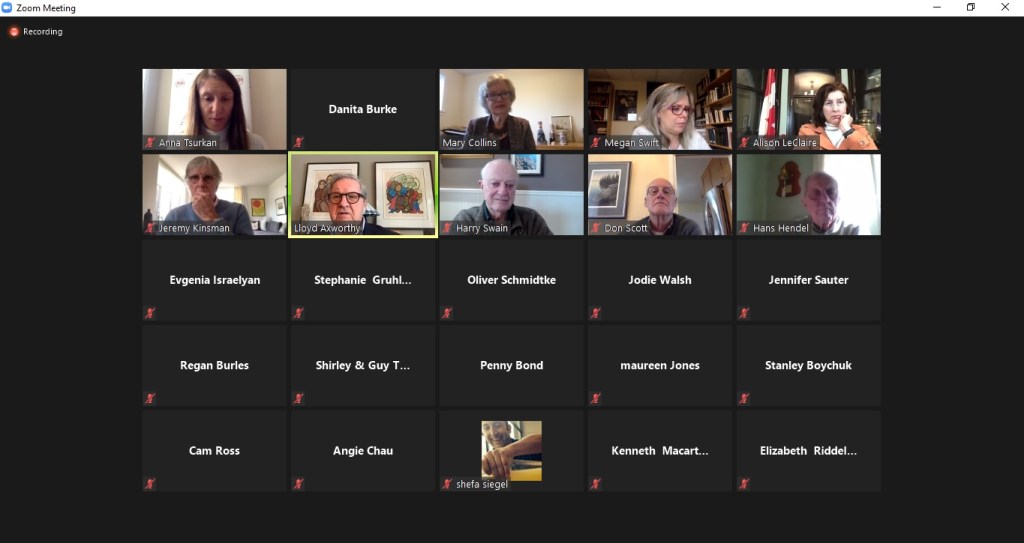Click muted mic icon on Anna Tsurkan tile
1024x543 pixels.
[x=150, y=142]
